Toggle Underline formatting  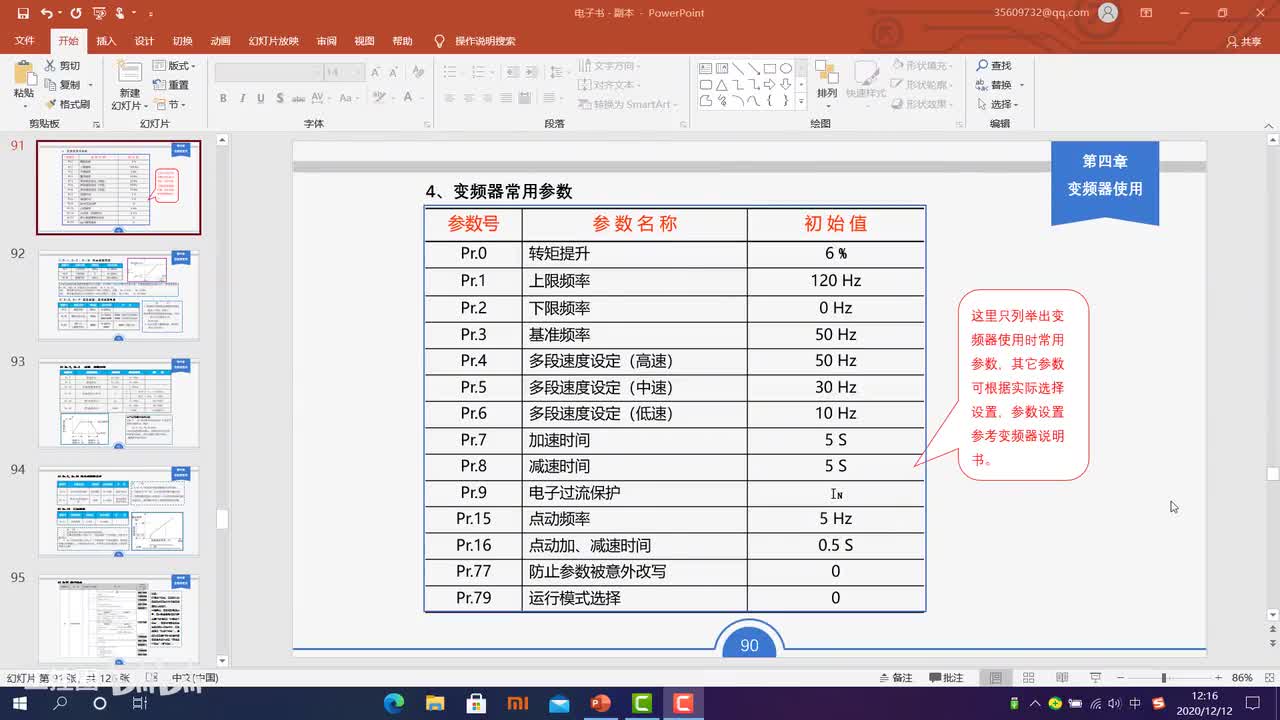point(261,98)
